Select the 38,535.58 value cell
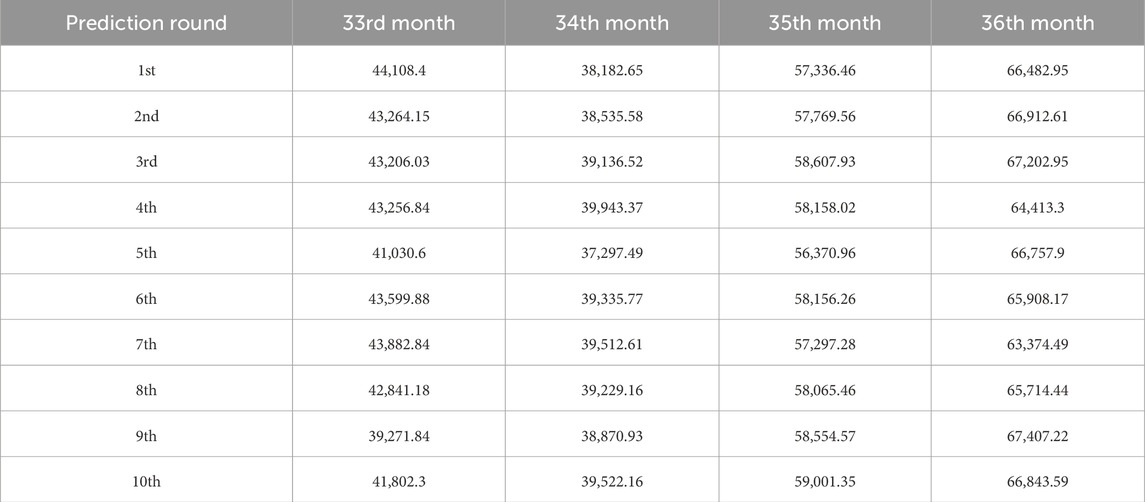The width and height of the screenshot is (1145, 502). tap(611, 116)
